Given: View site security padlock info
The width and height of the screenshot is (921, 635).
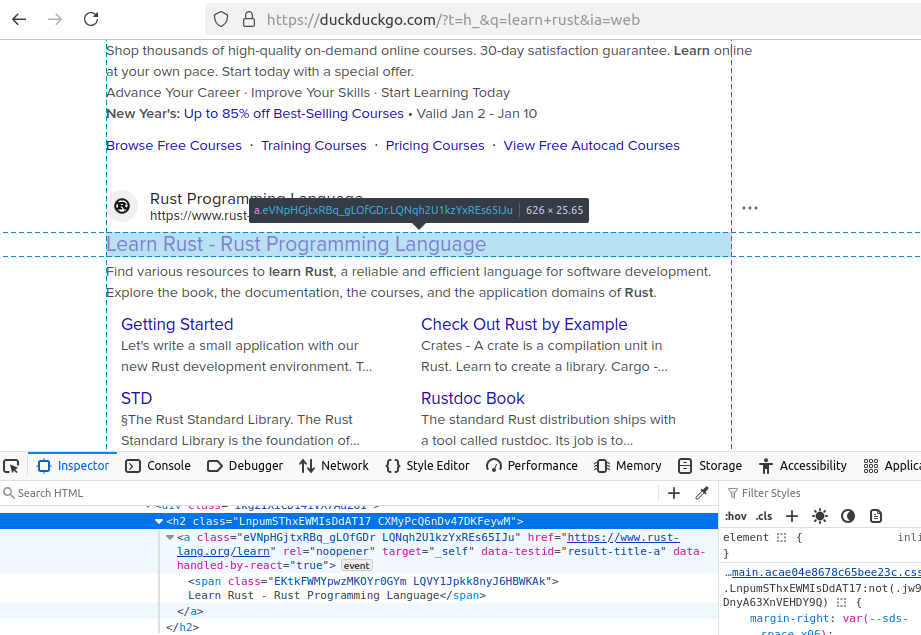Looking at the screenshot, I should [x=249, y=19].
